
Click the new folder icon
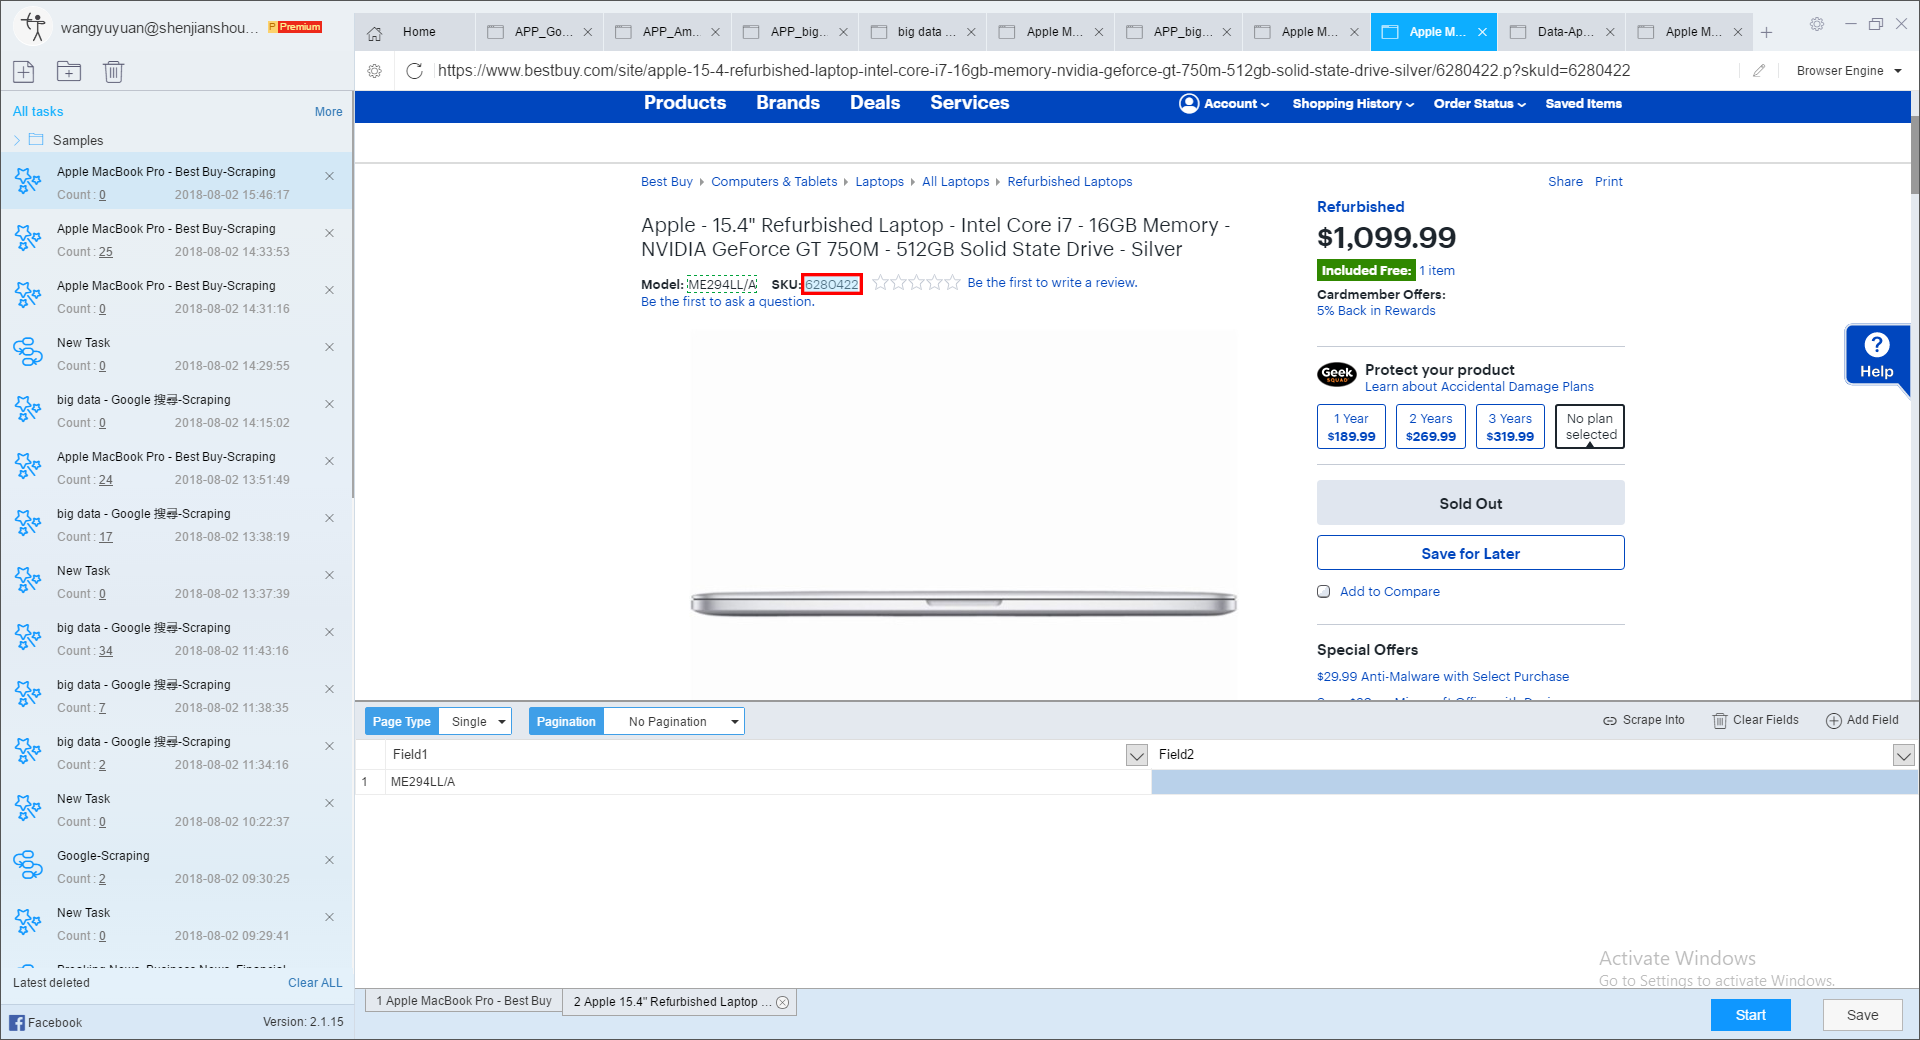69,71
